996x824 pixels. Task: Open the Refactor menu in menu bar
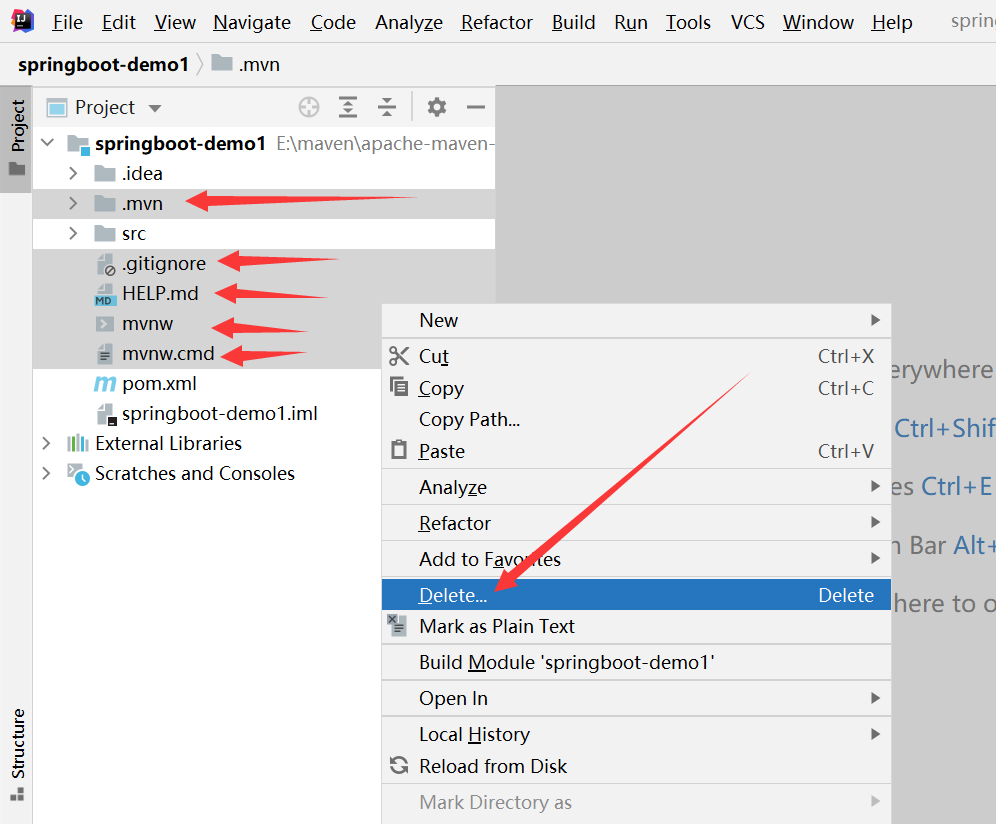(x=497, y=22)
